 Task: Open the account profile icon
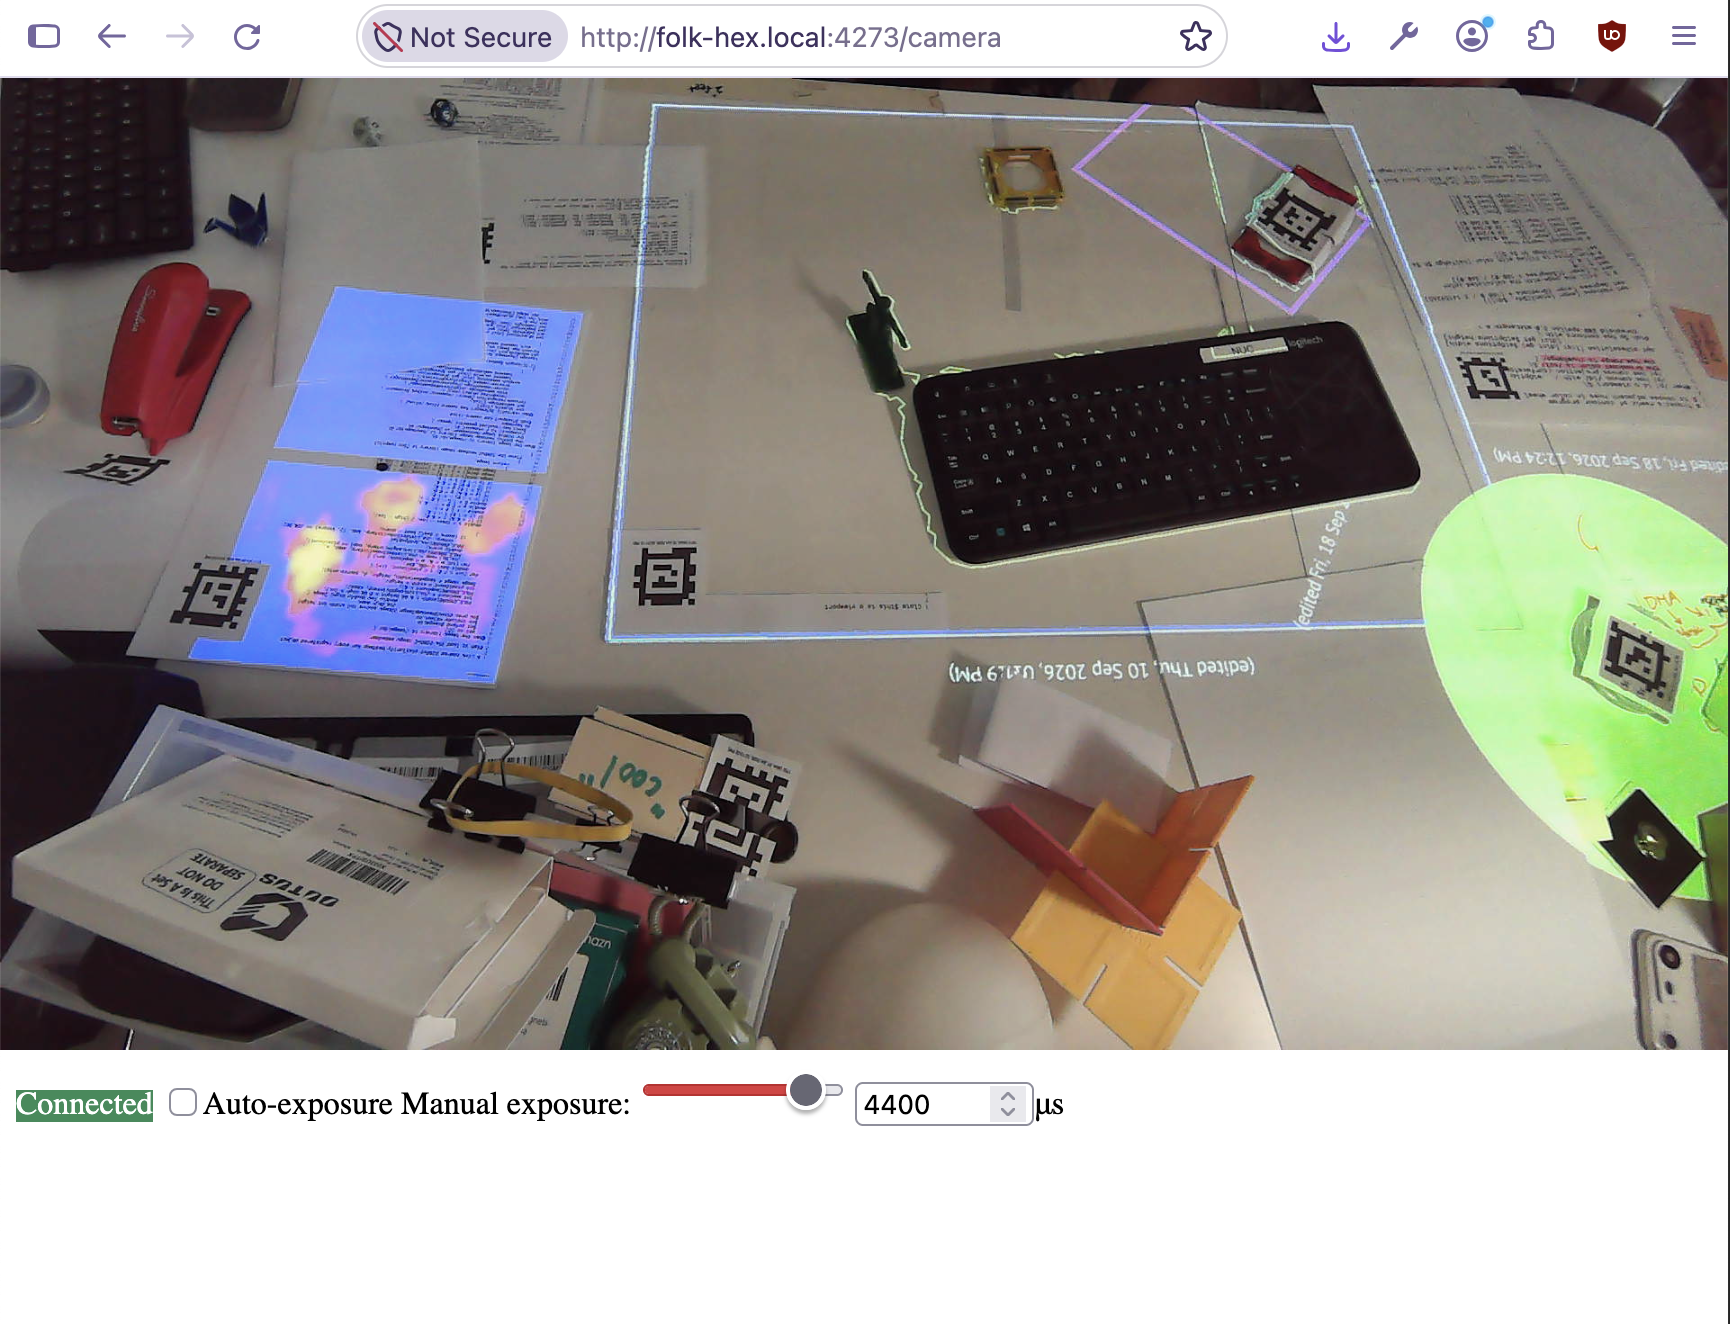[x=1472, y=37]
